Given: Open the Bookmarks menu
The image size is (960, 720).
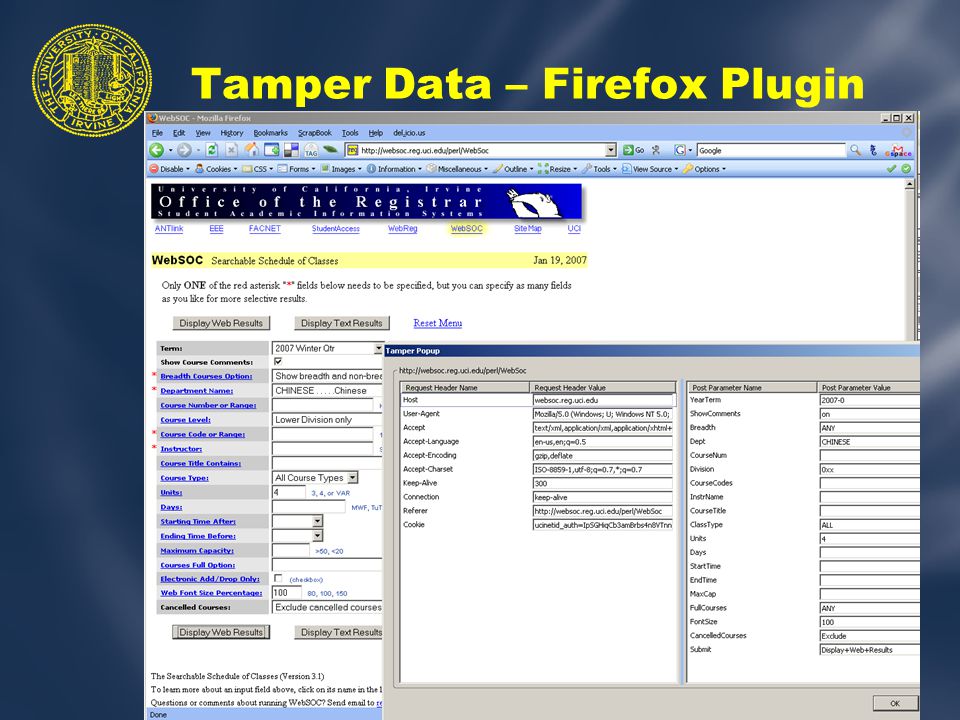Looking at the screenshot, I should coord(271,133).
